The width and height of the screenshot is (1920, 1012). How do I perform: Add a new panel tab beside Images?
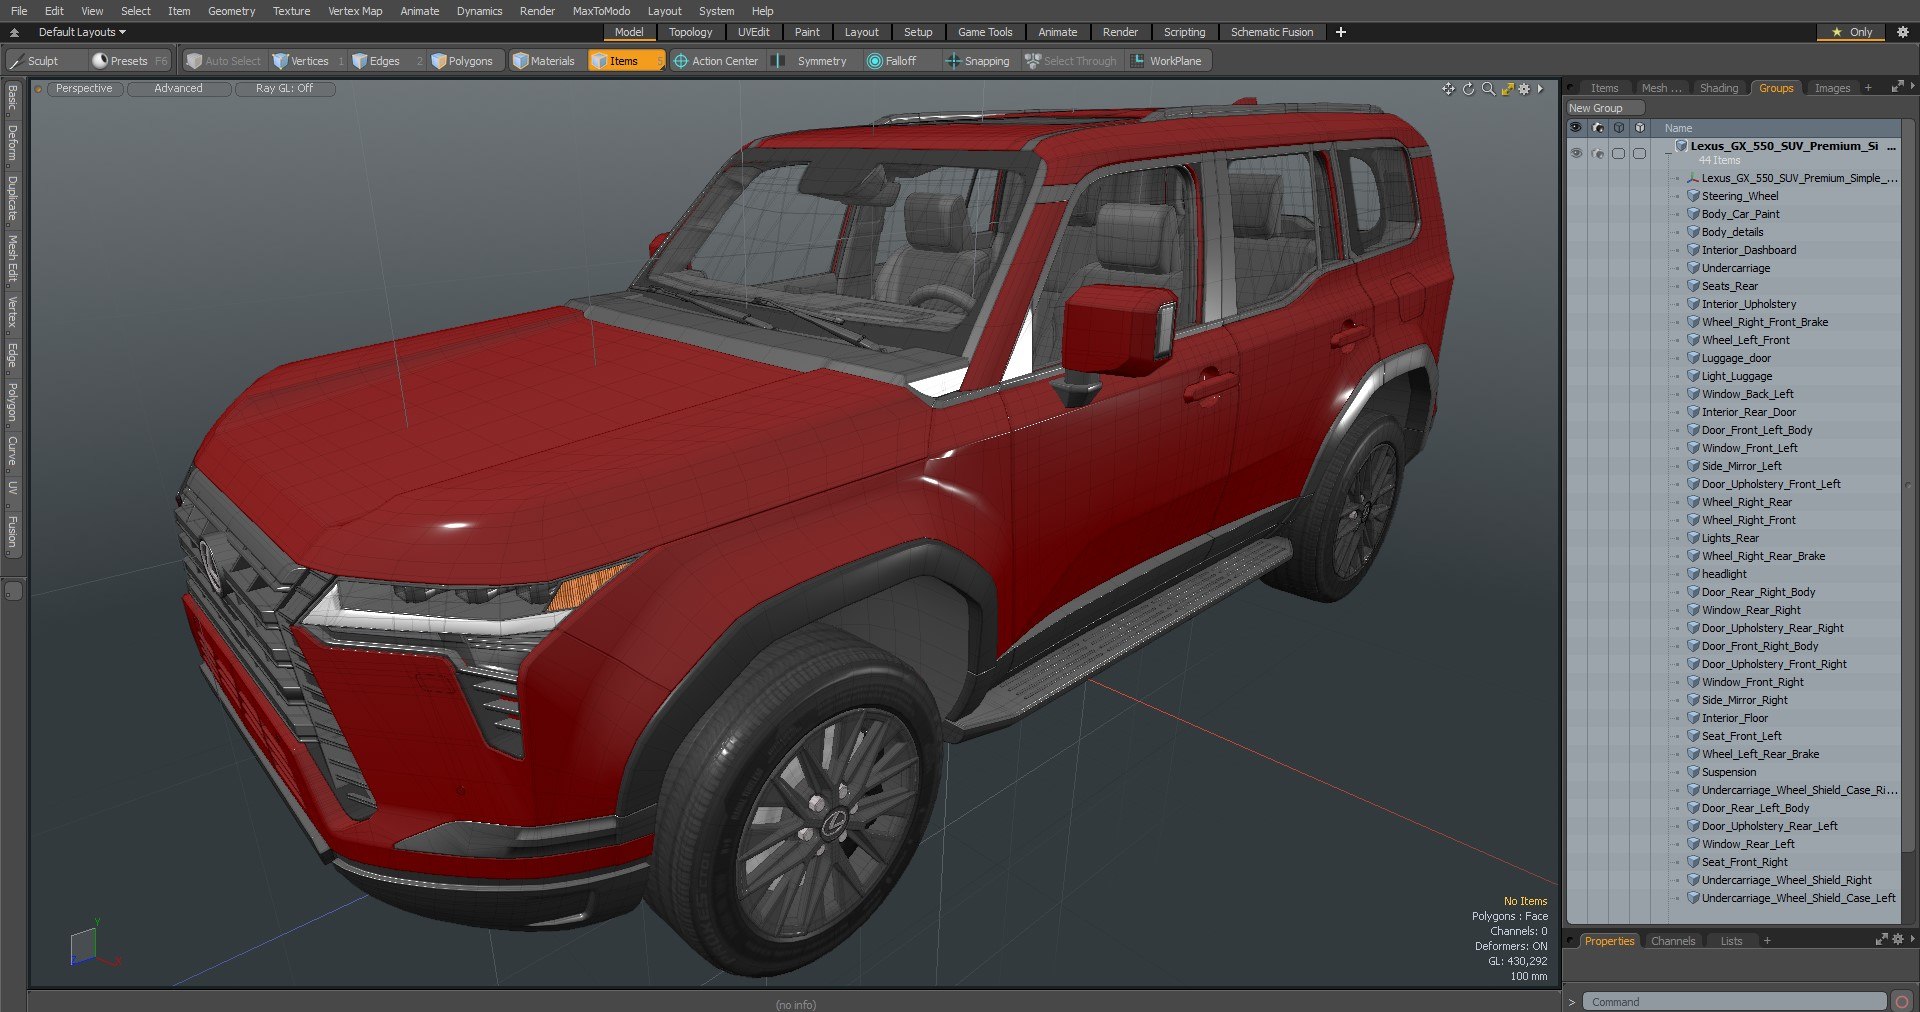coord(1868,88)
